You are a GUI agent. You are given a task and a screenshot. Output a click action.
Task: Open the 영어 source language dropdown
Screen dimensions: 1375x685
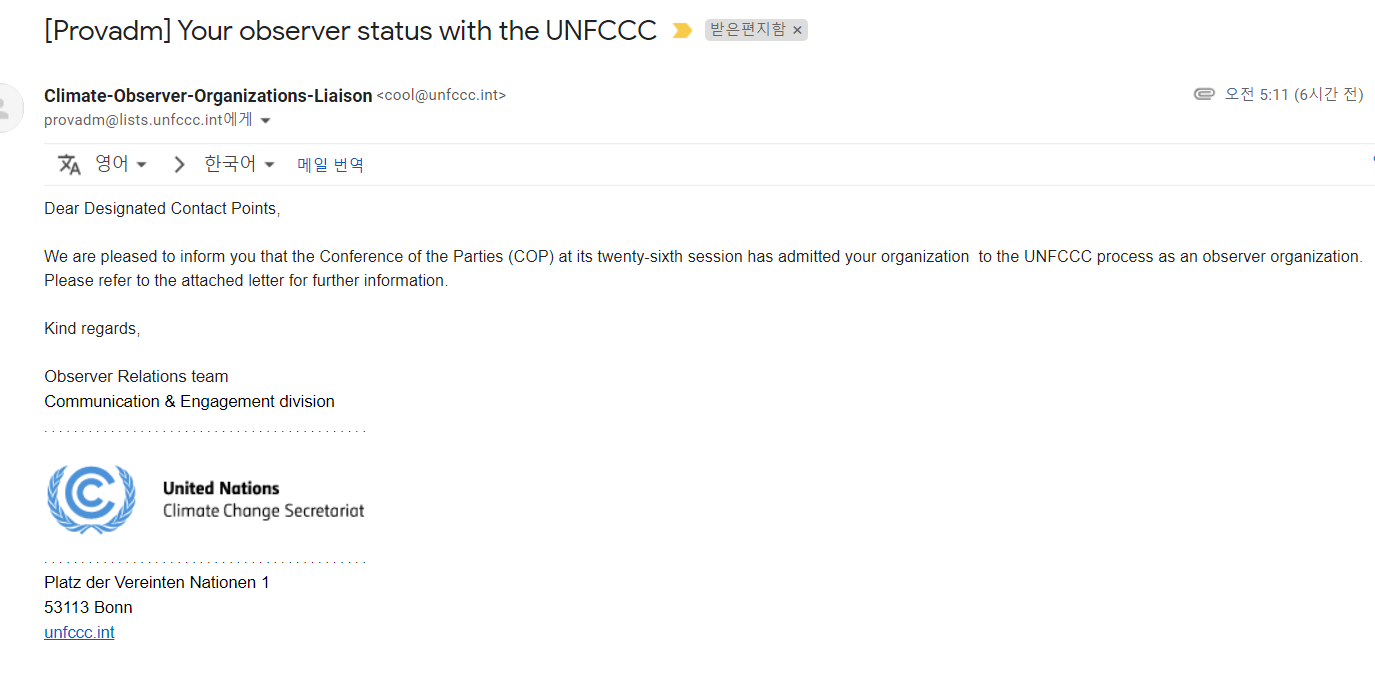[121, 164]
